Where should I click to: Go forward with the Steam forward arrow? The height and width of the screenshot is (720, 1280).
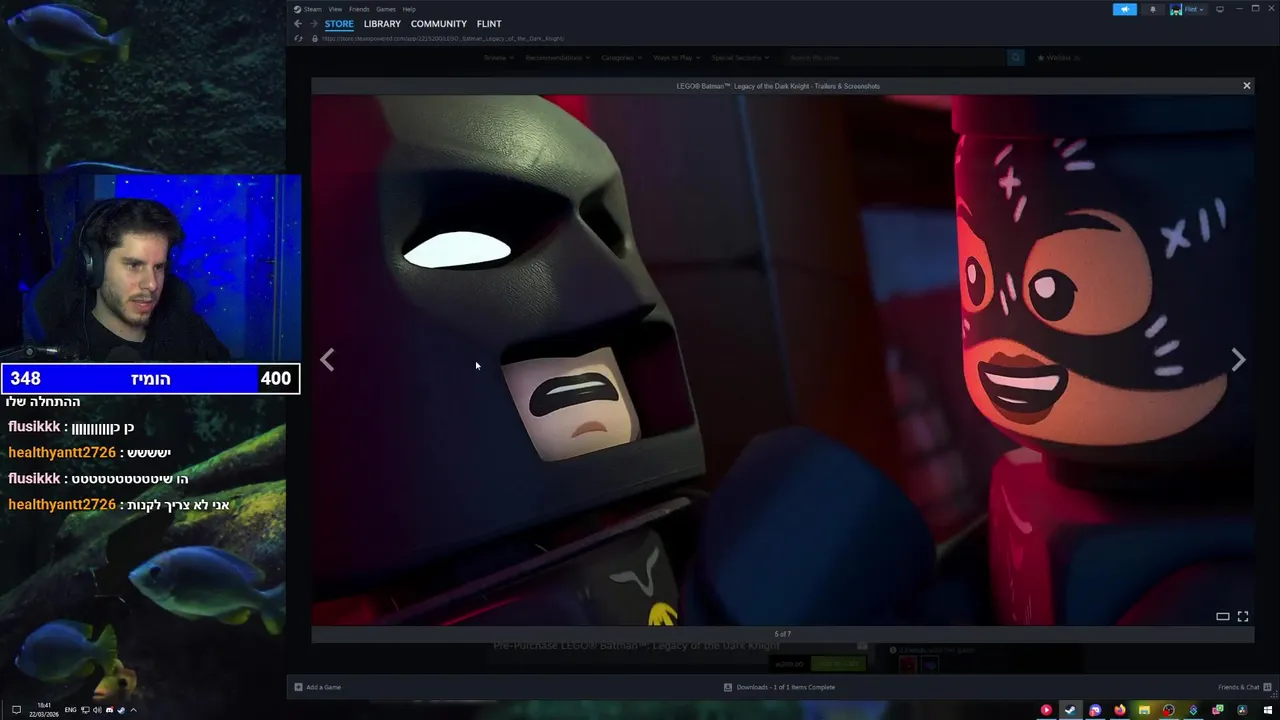(x=313, y=24)
